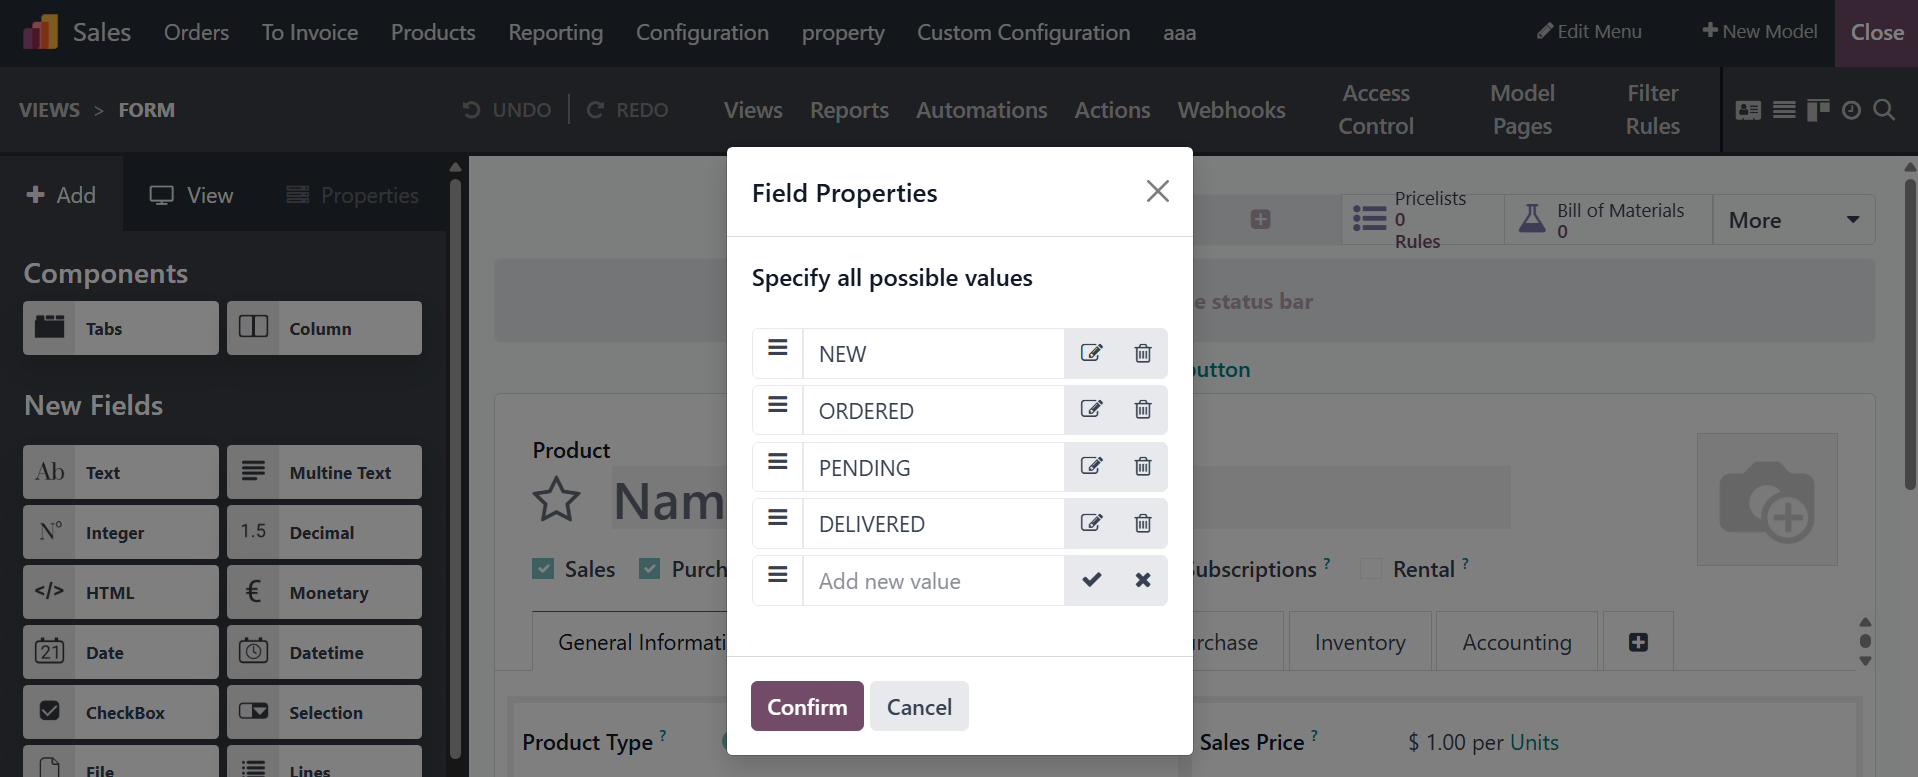Remove the DELIVERED value with trash icon

pos(1142,524)
